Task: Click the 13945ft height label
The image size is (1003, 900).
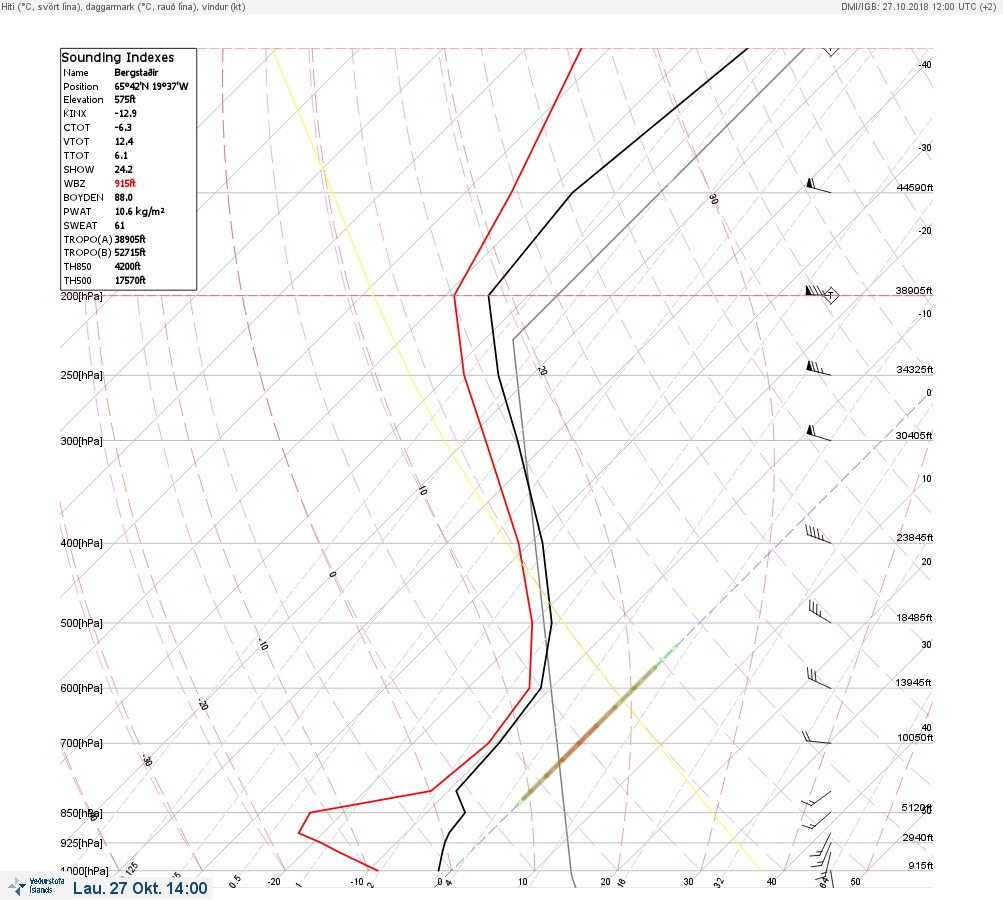Action: click(913, 683)
